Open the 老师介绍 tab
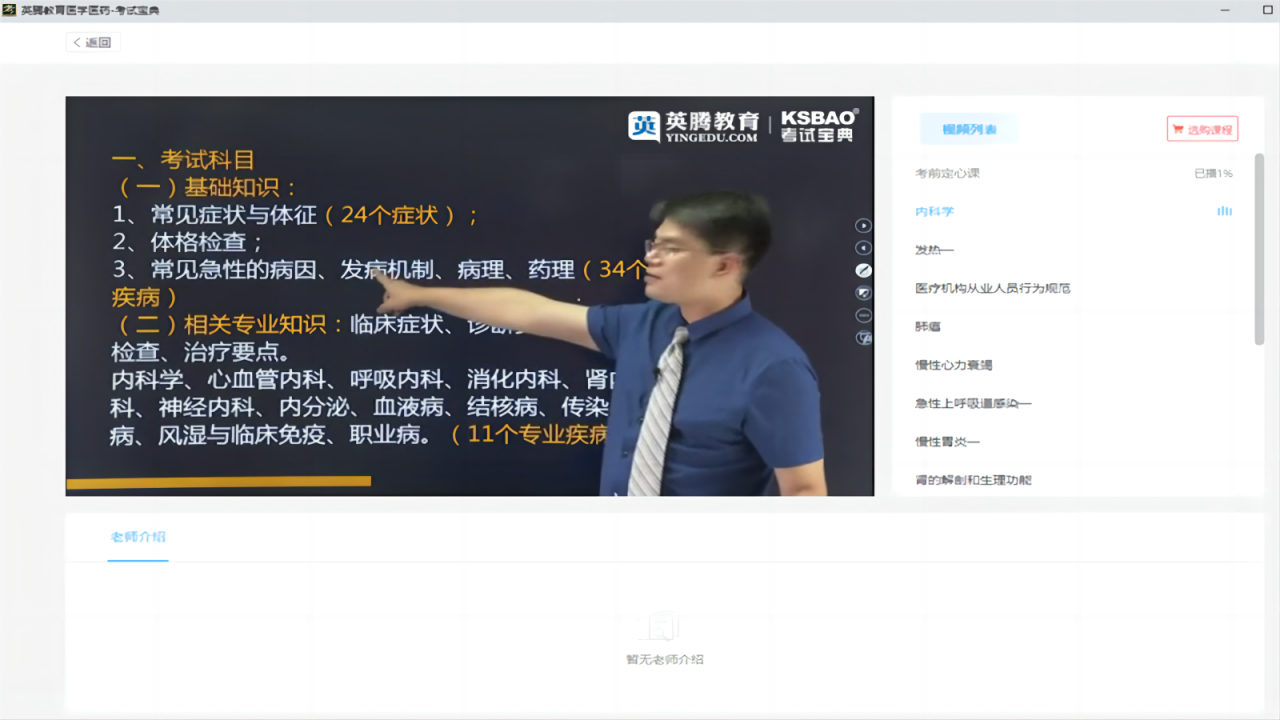Image resolution: width=1280 pixels, height=720 pixels. [138, 536]
